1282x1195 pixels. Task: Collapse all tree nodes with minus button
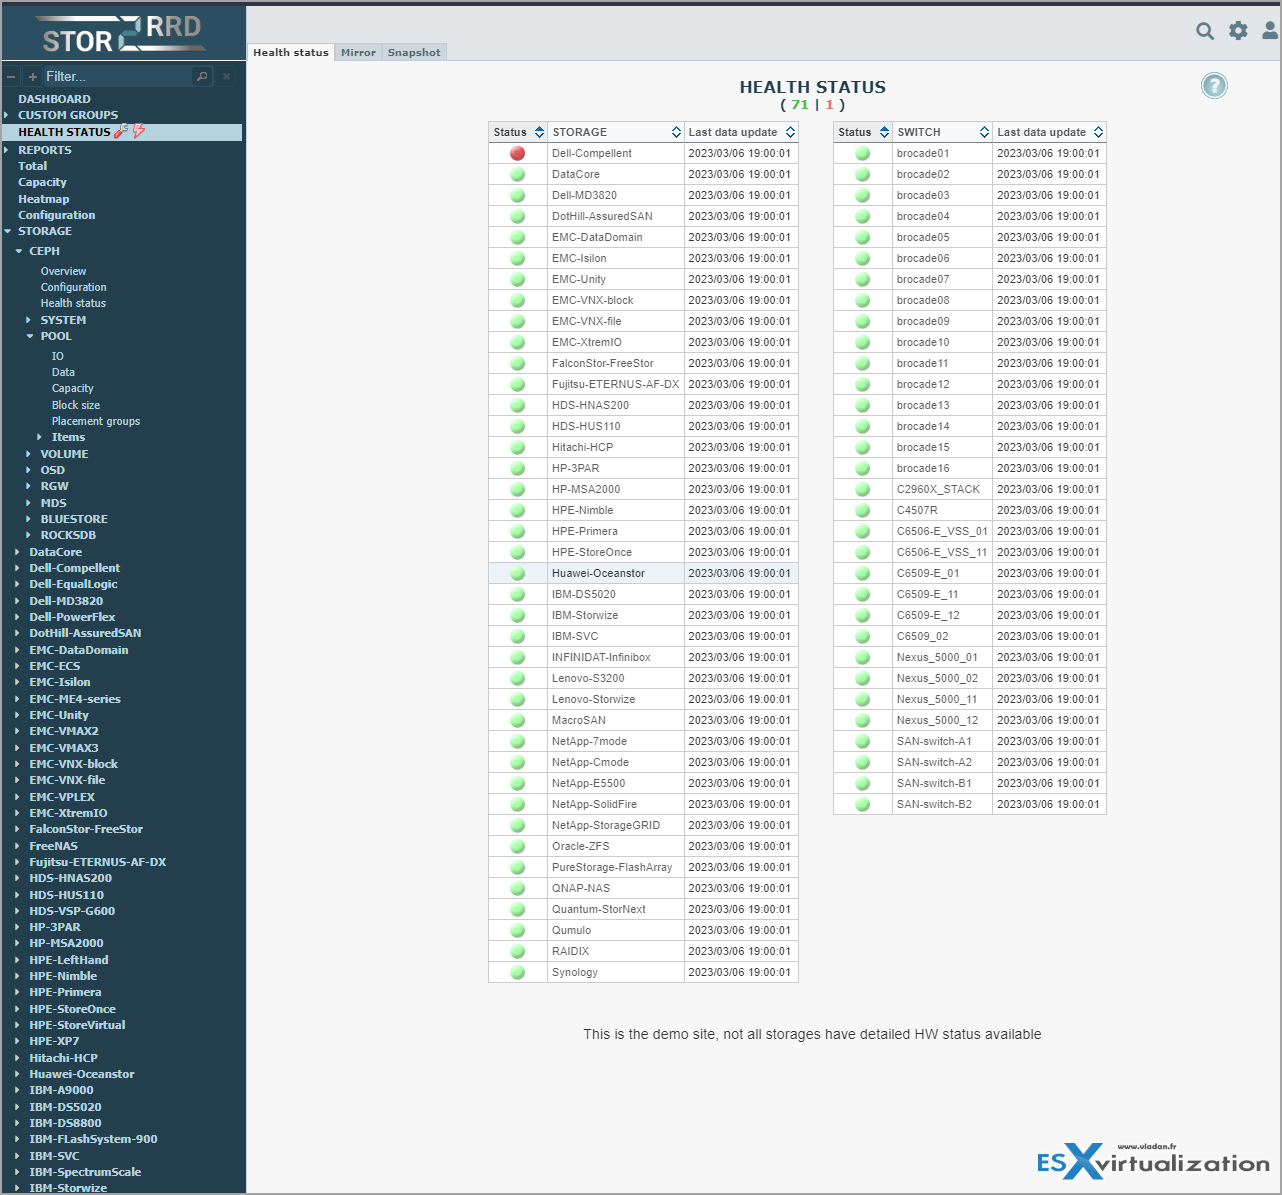pyautogui.click(x=11, y=76)
